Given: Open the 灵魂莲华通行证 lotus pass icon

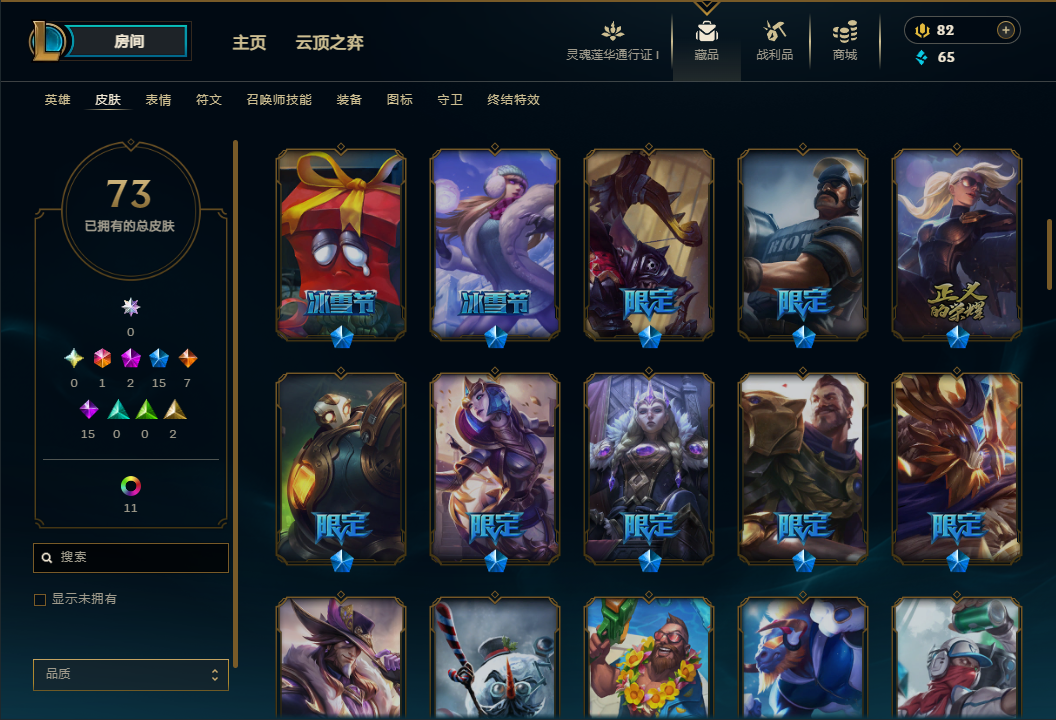Looking at the screenshot, I should [613, 32].
